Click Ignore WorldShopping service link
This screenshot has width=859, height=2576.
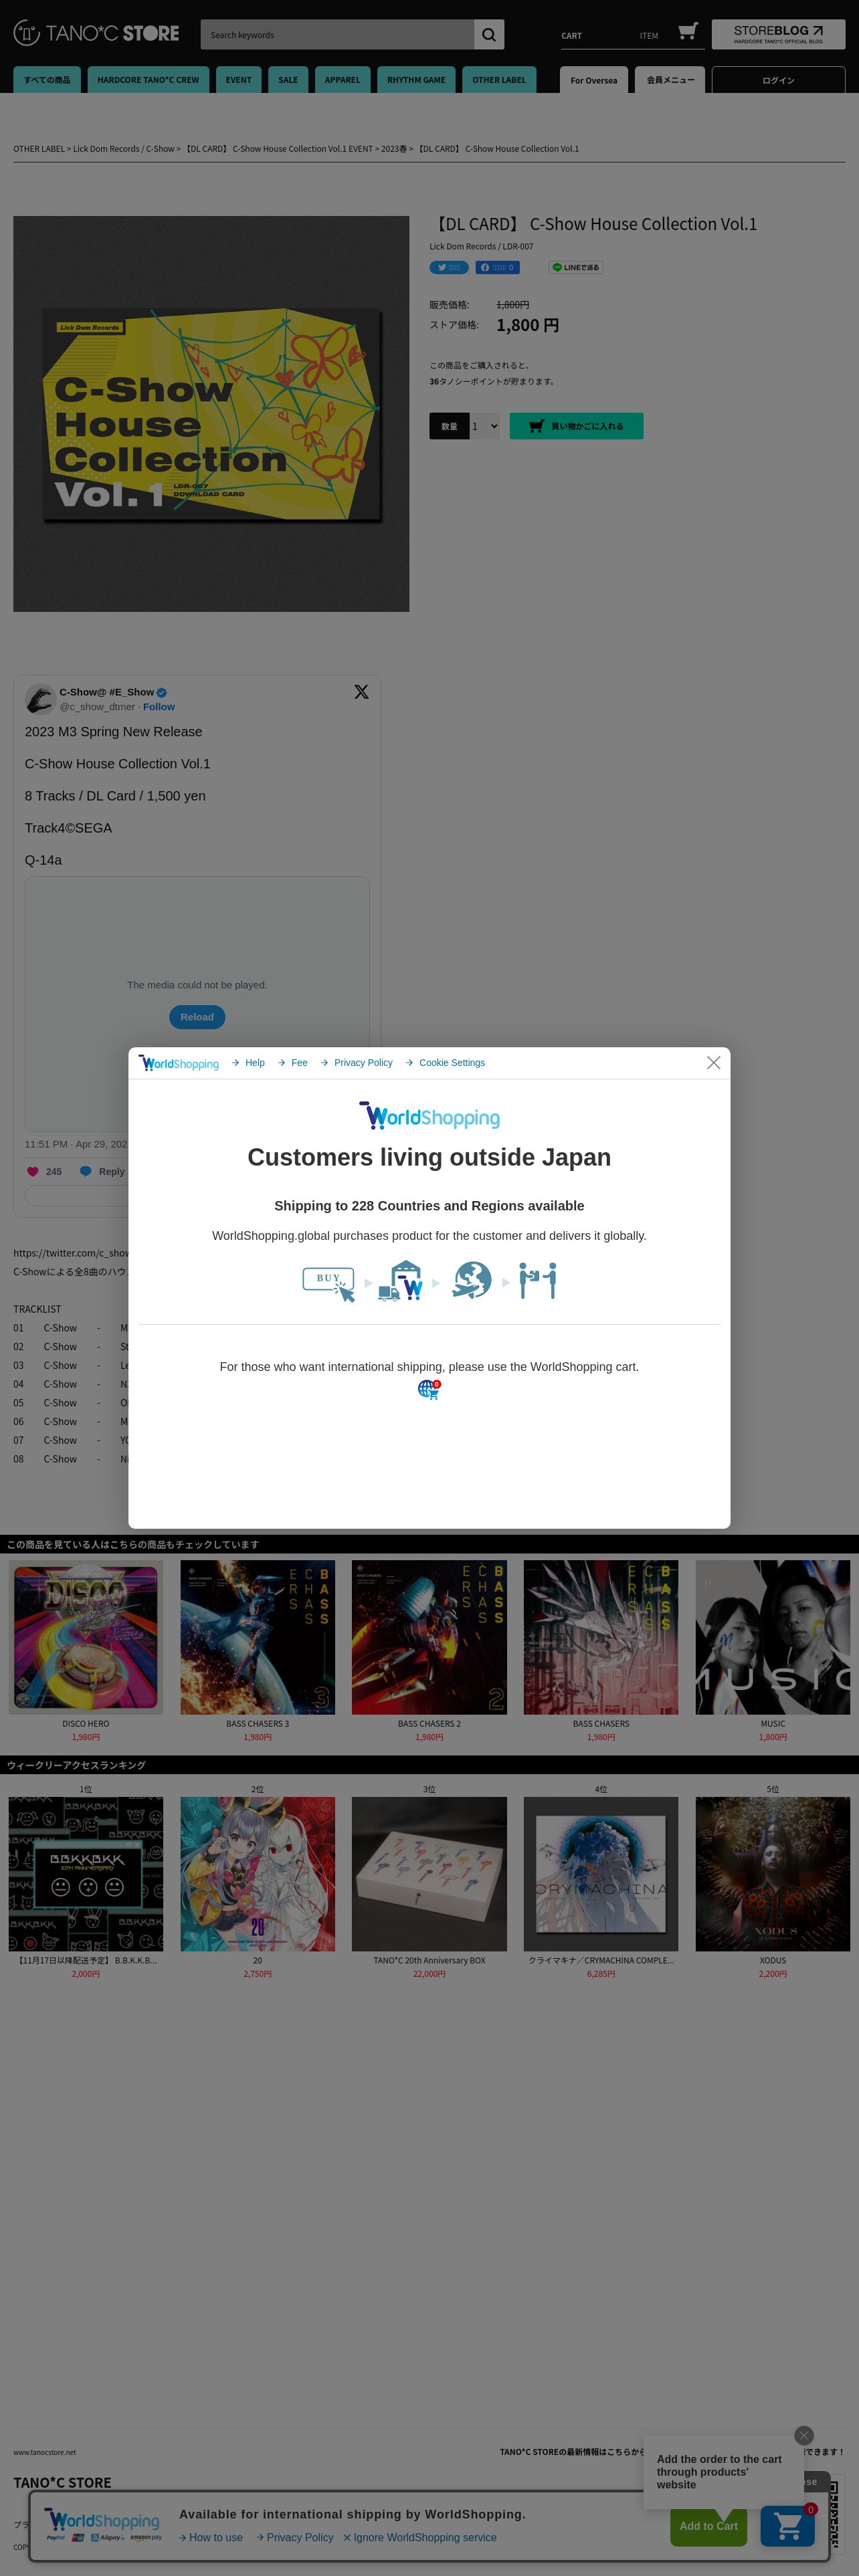click(420, 2537)
